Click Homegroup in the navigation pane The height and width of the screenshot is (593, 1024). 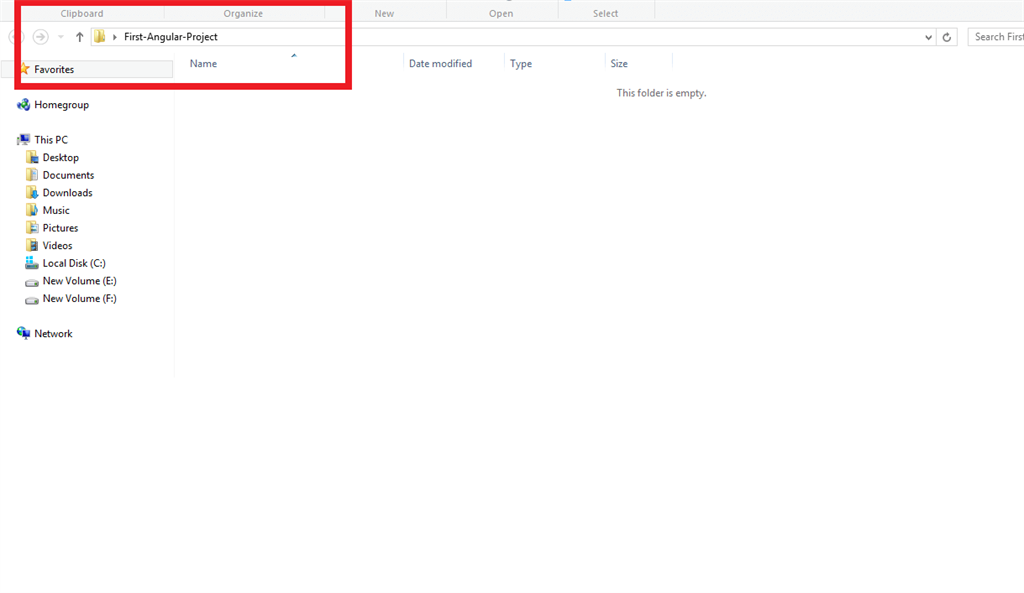[x=58, y=104]
